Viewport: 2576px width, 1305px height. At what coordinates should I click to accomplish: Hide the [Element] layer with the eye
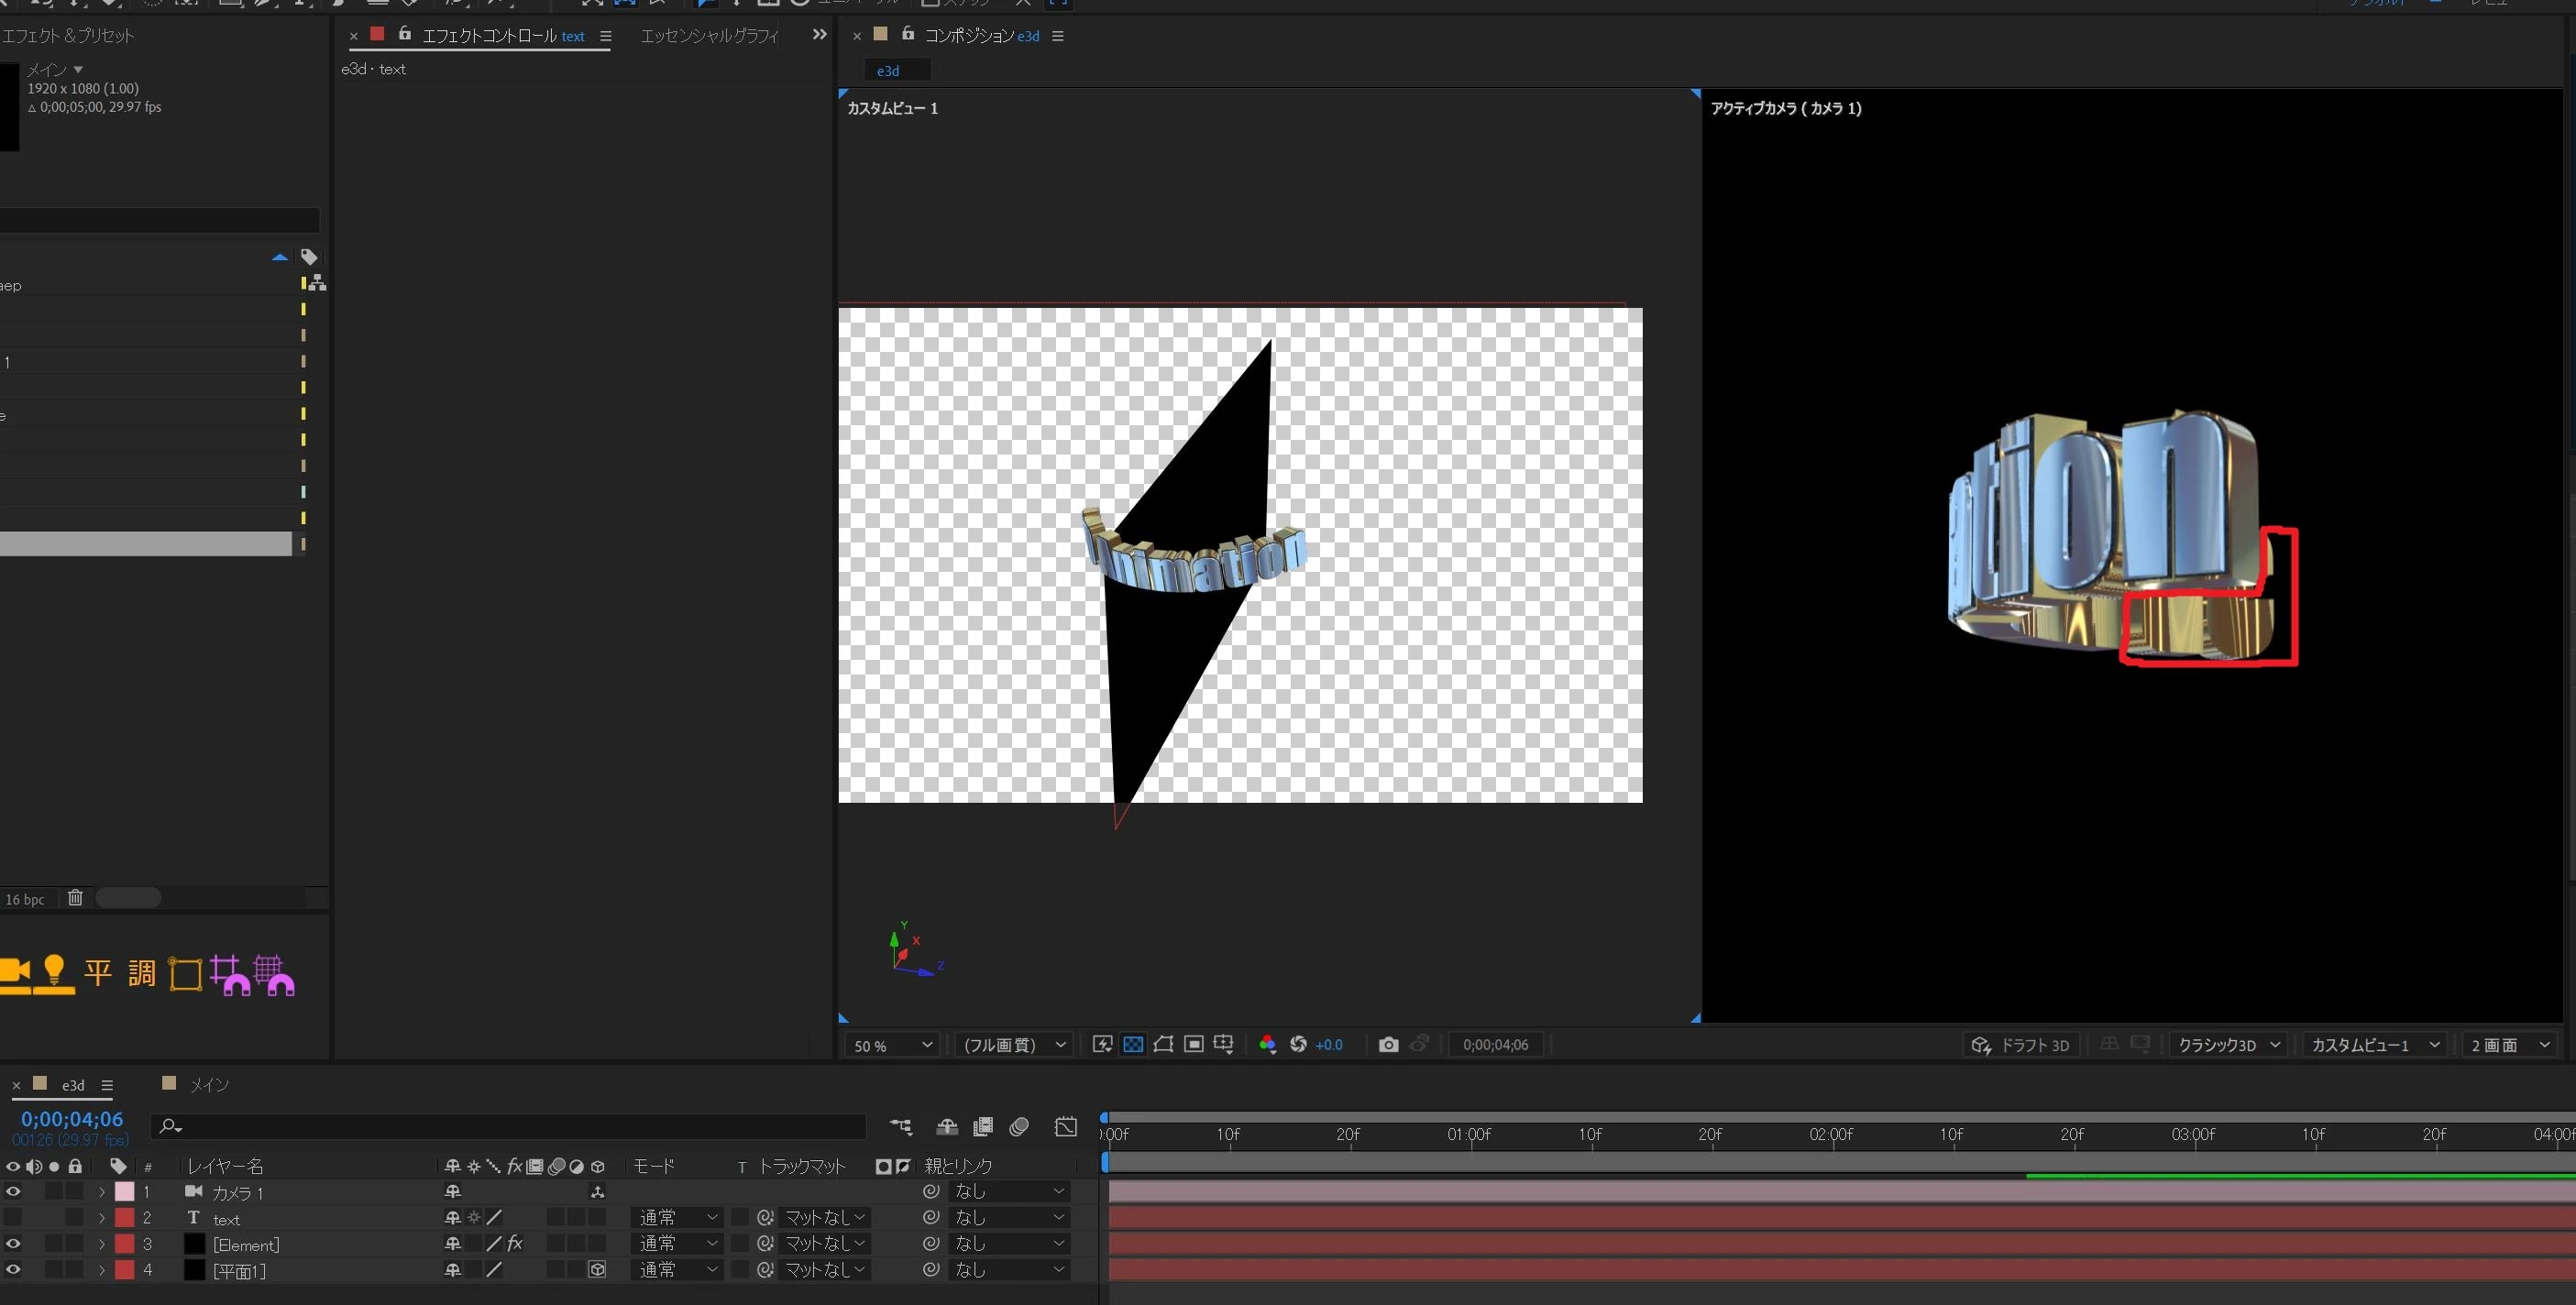(13, 1244)
